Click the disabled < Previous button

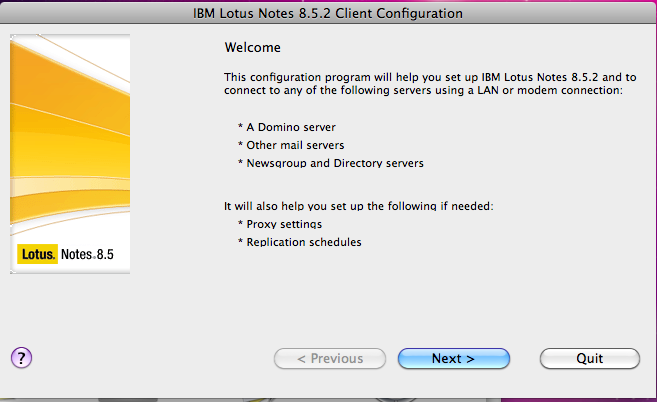[x=330, y=359]
